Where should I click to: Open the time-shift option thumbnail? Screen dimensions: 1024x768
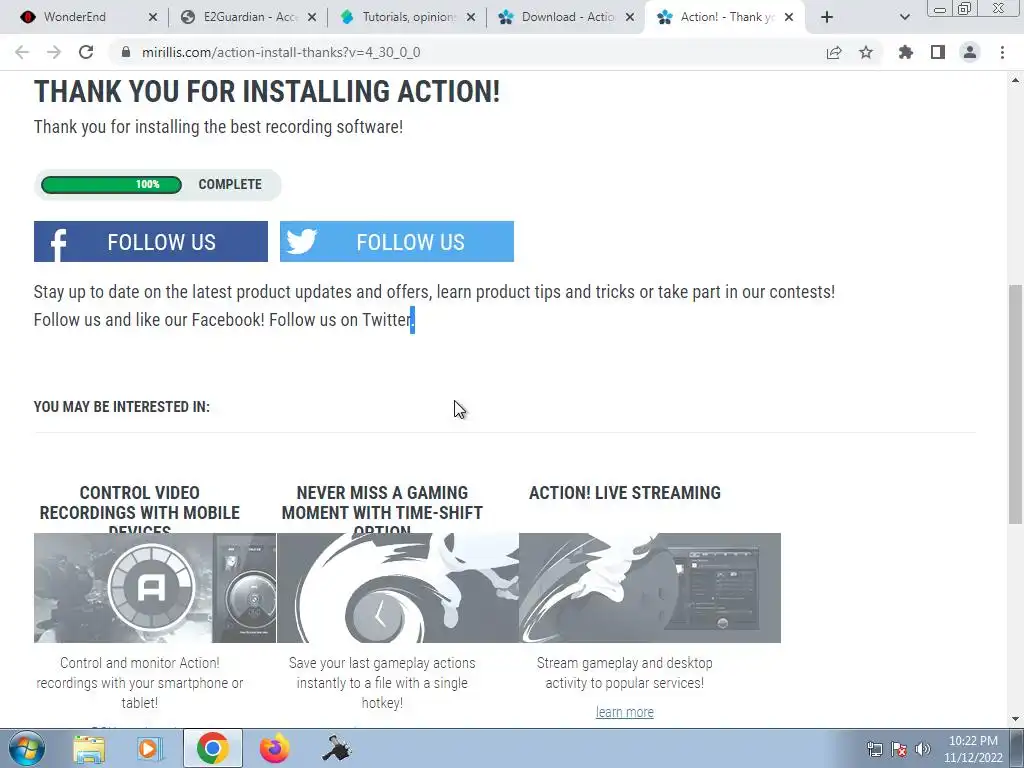(398, 588)
